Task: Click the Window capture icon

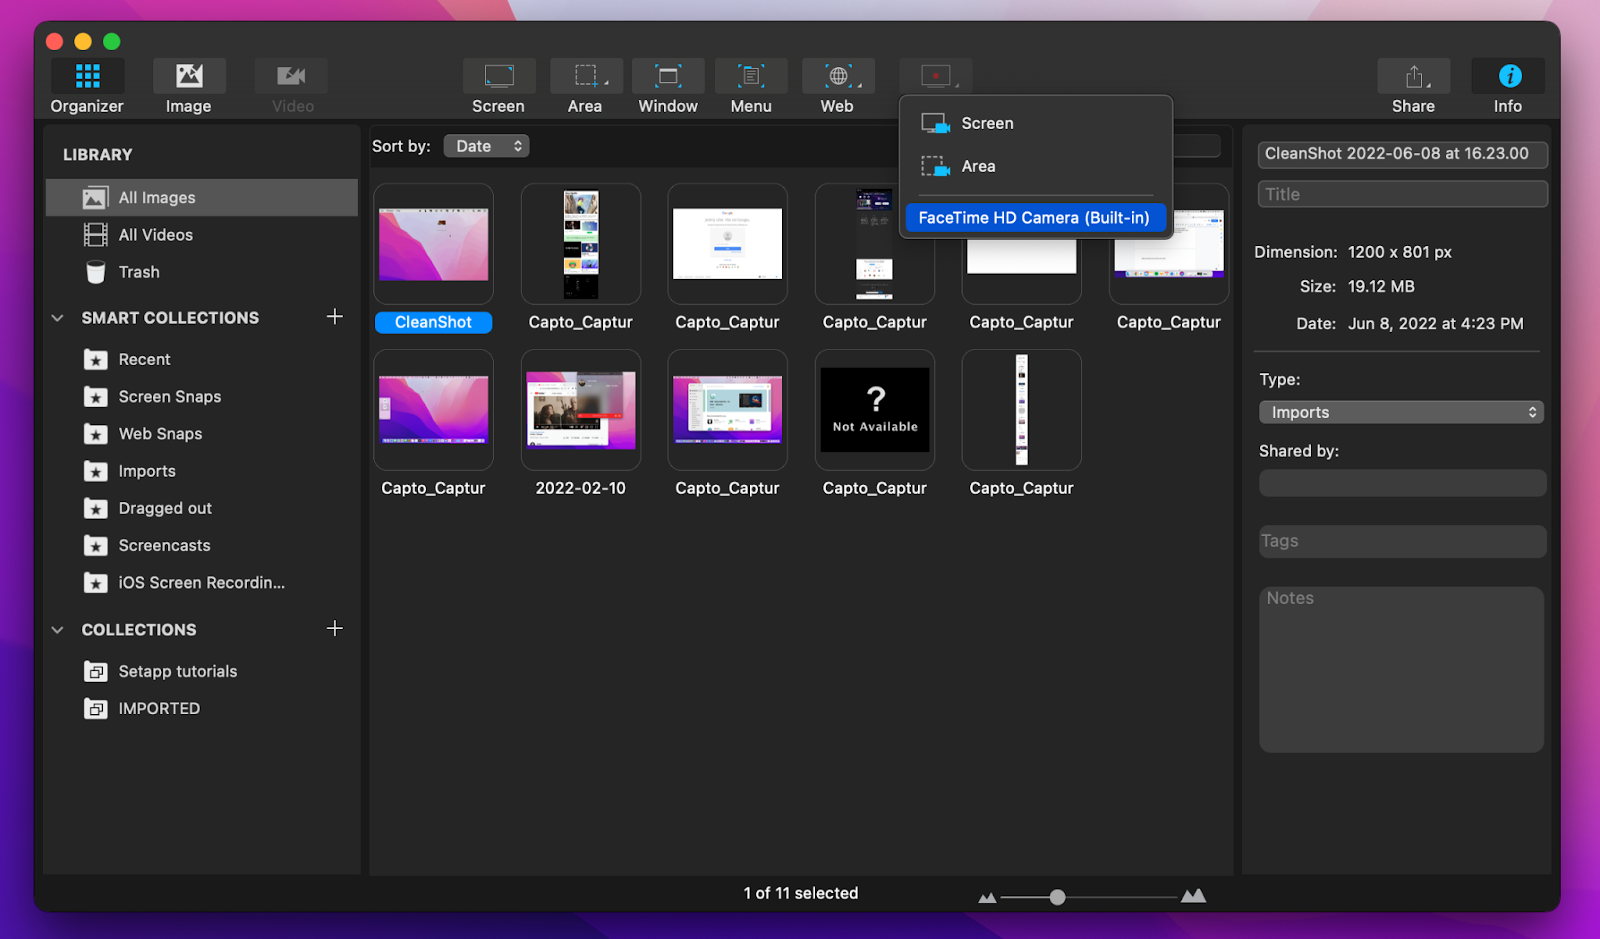Action: pyautogui.click(x=667, y=83)
